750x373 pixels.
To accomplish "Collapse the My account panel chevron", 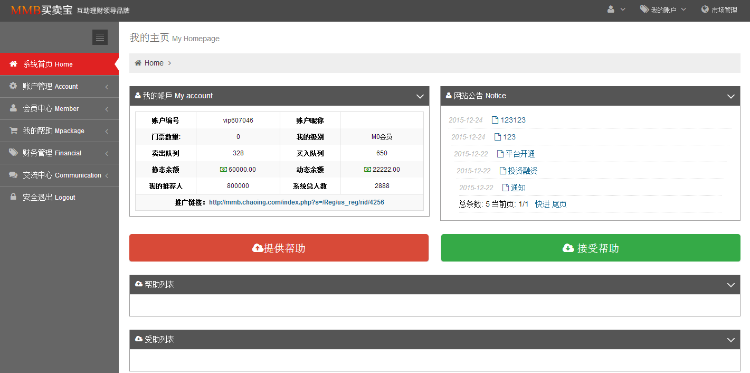I will [420, 97].
